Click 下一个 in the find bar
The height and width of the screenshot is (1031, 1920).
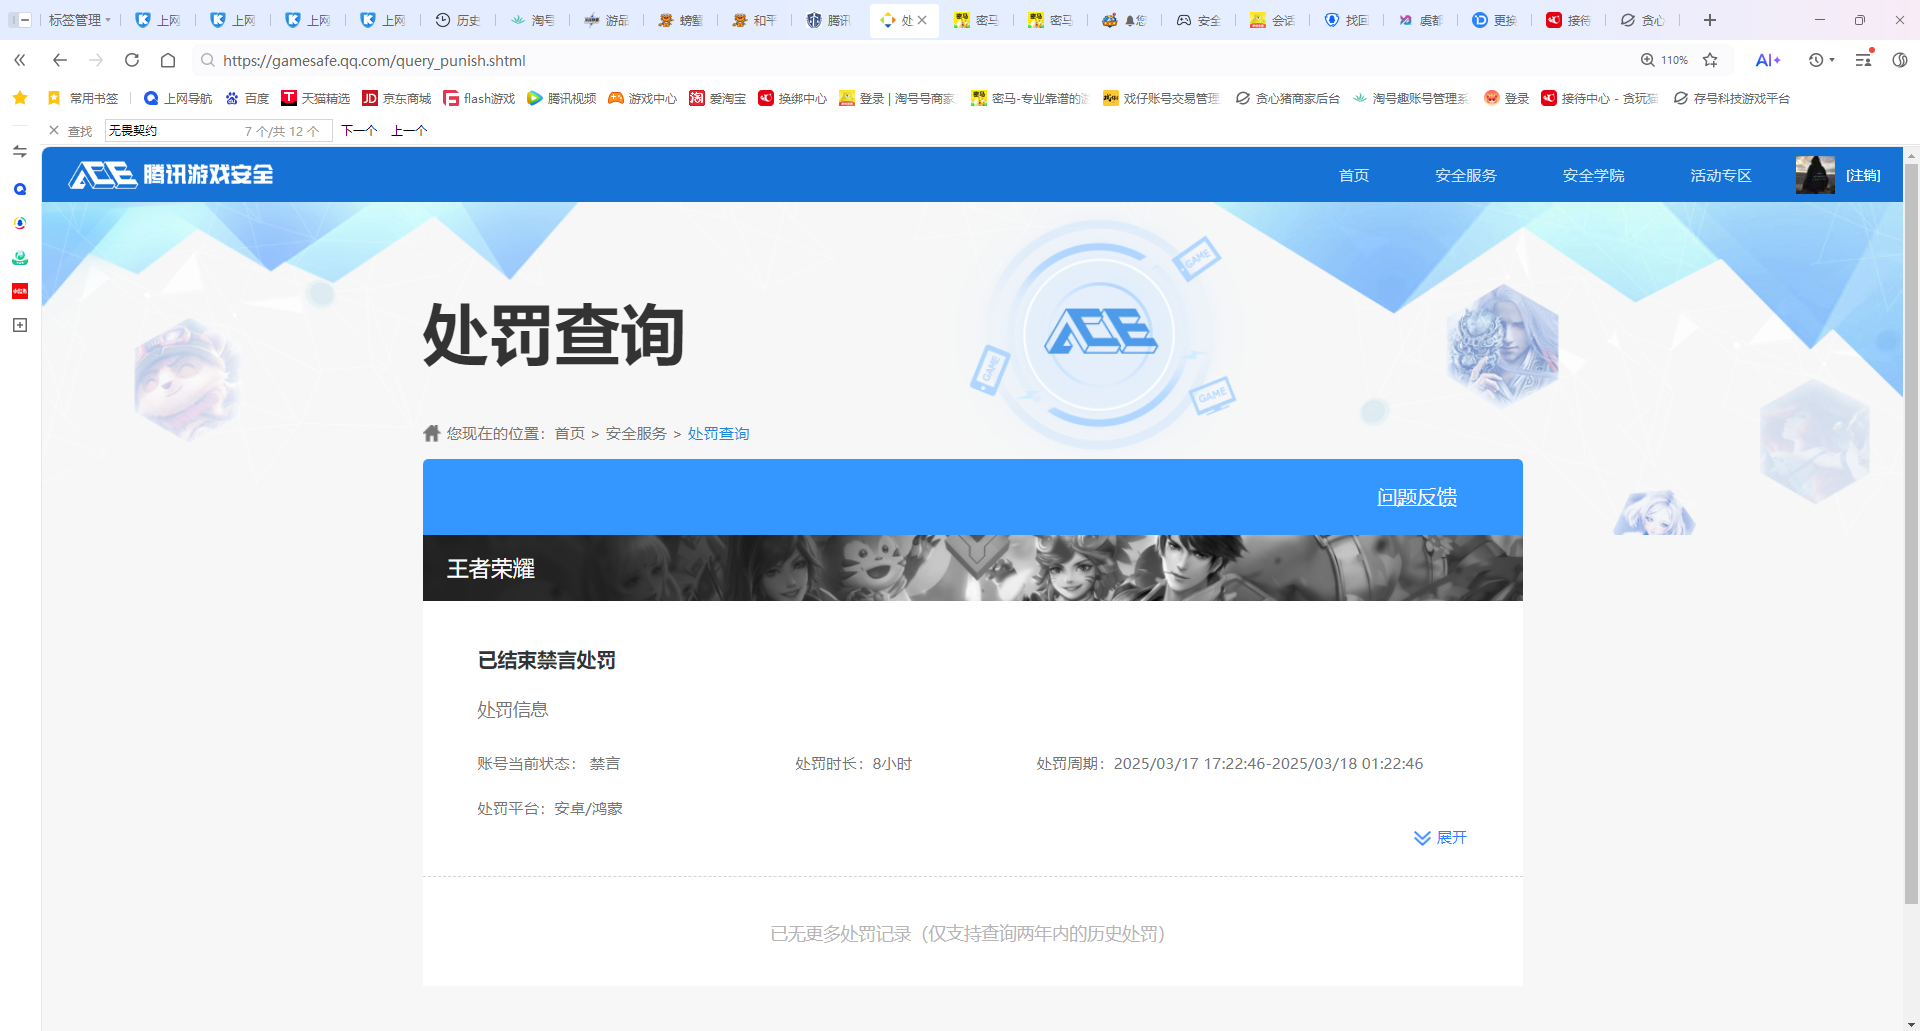point(359,130)
